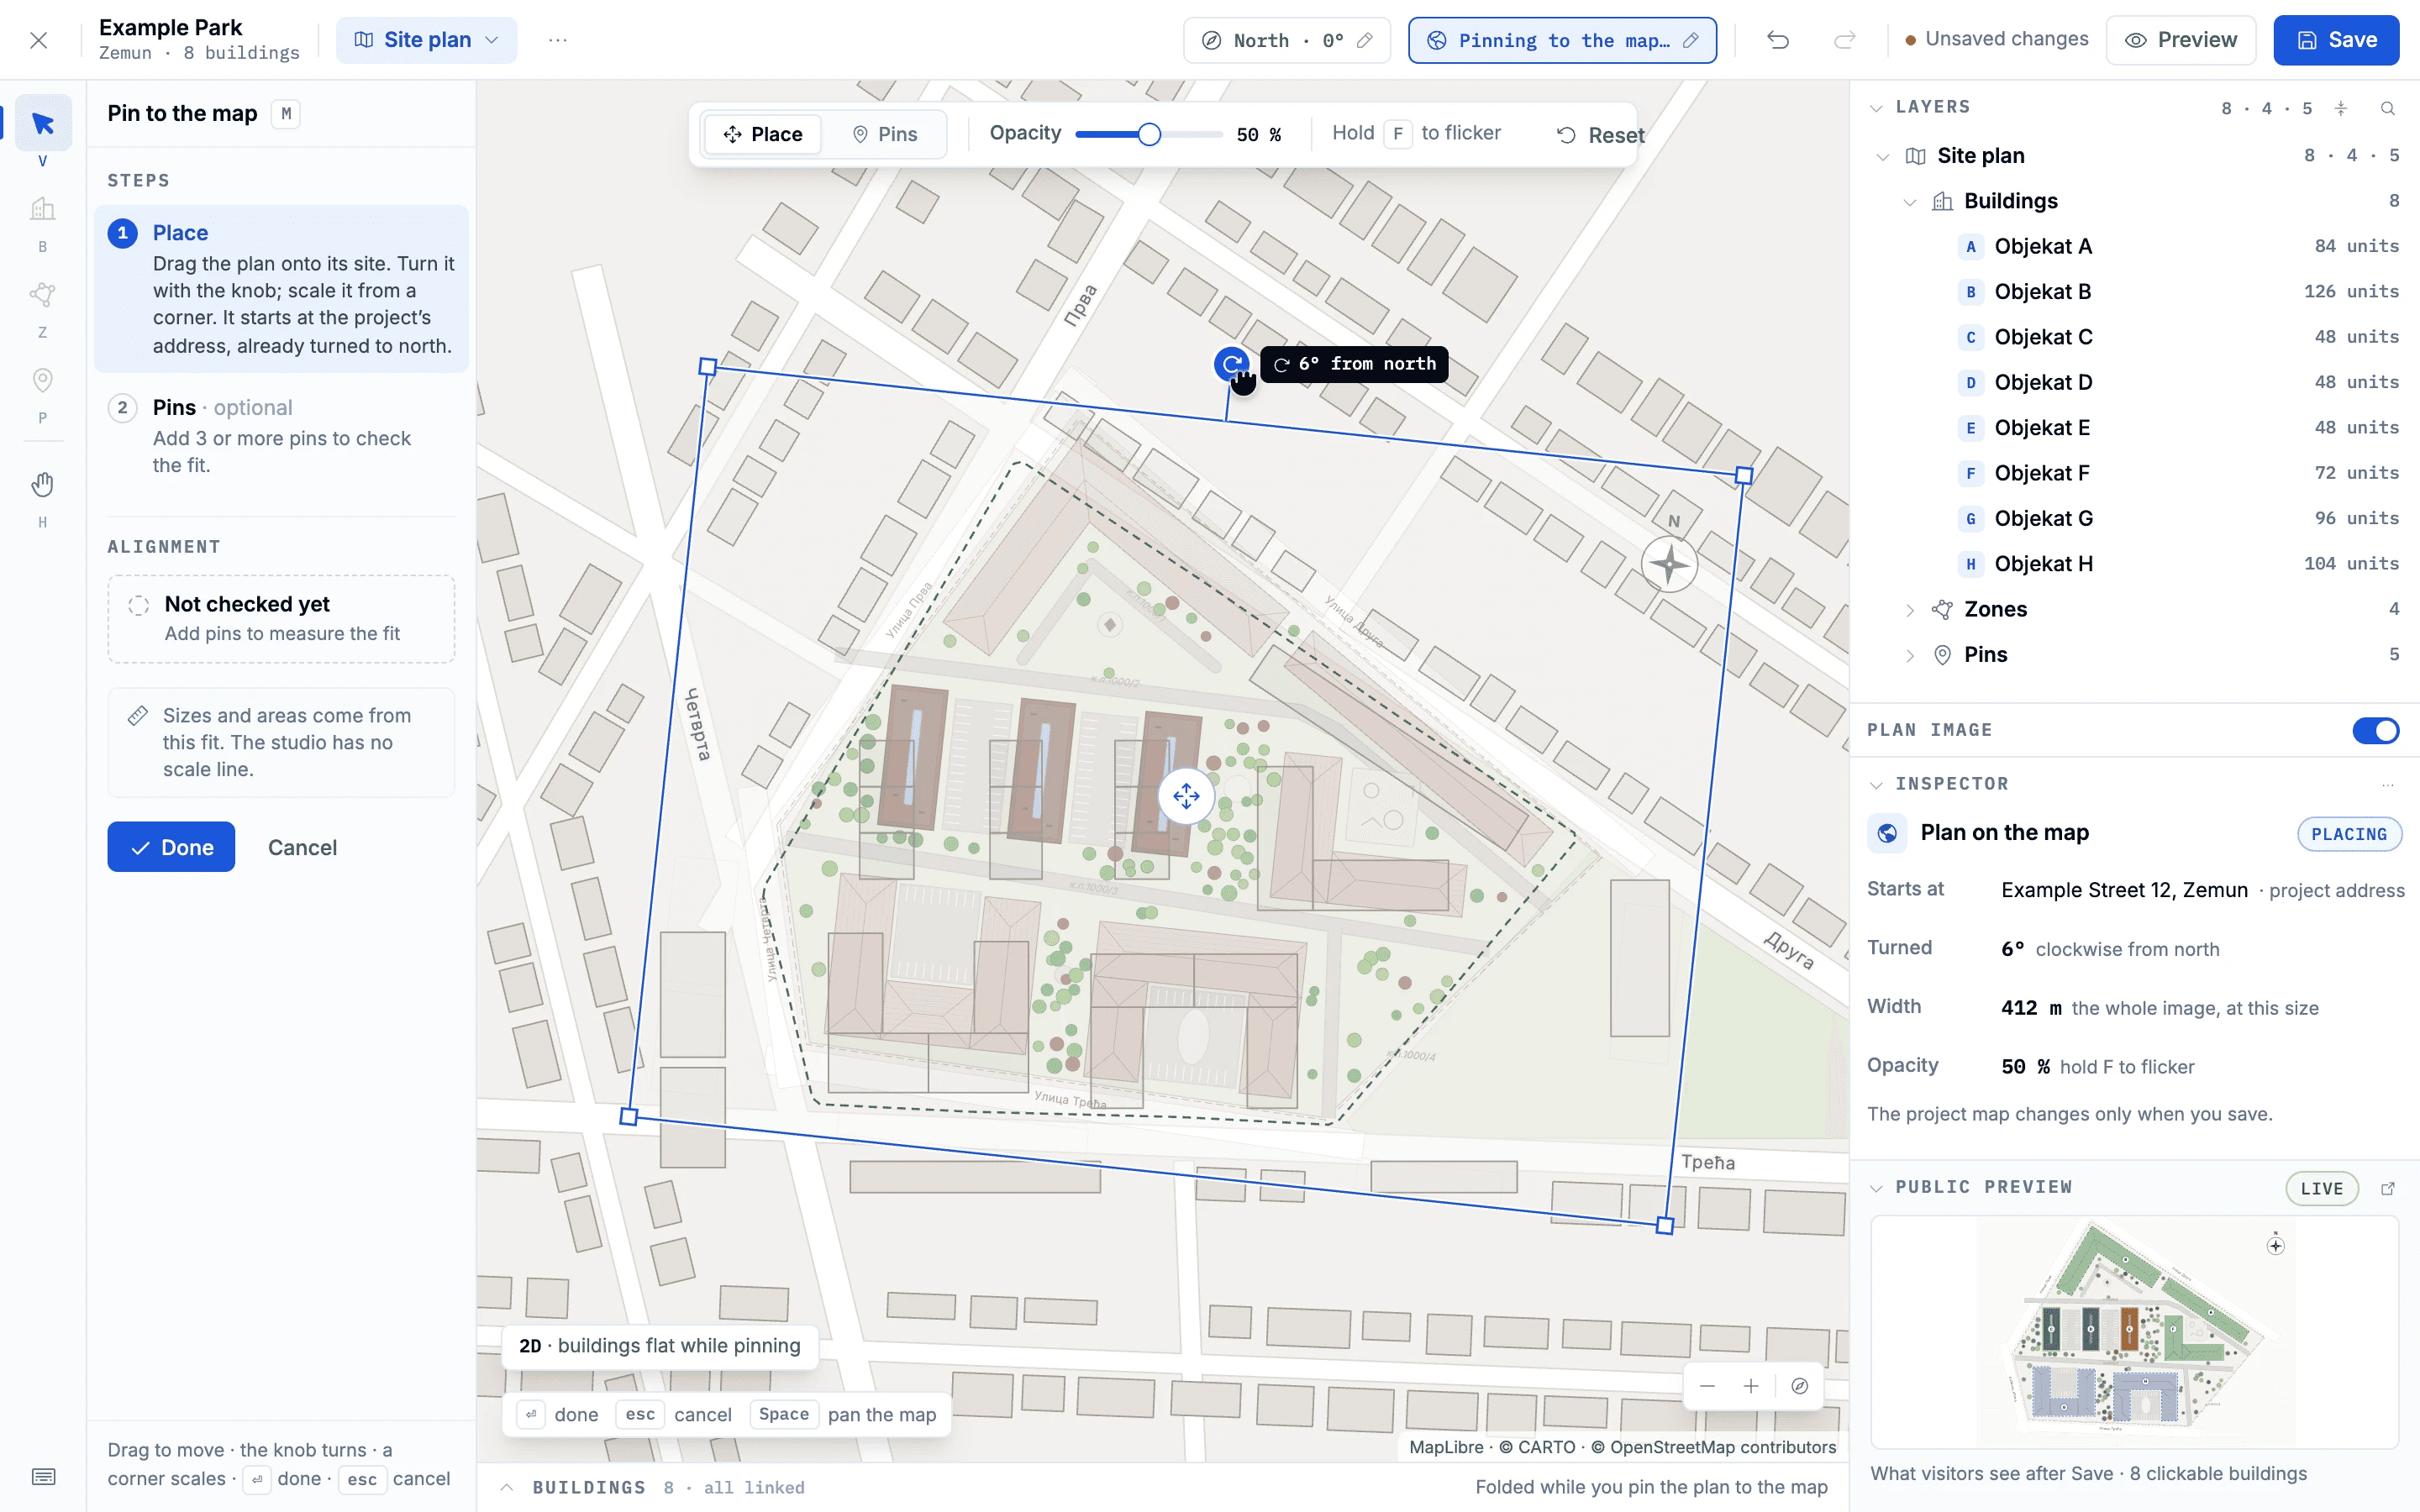The height and width of the screenshot is (1512, 2420).
Task: Click the move handle at plan center
Action: [x=1186, y=796]
